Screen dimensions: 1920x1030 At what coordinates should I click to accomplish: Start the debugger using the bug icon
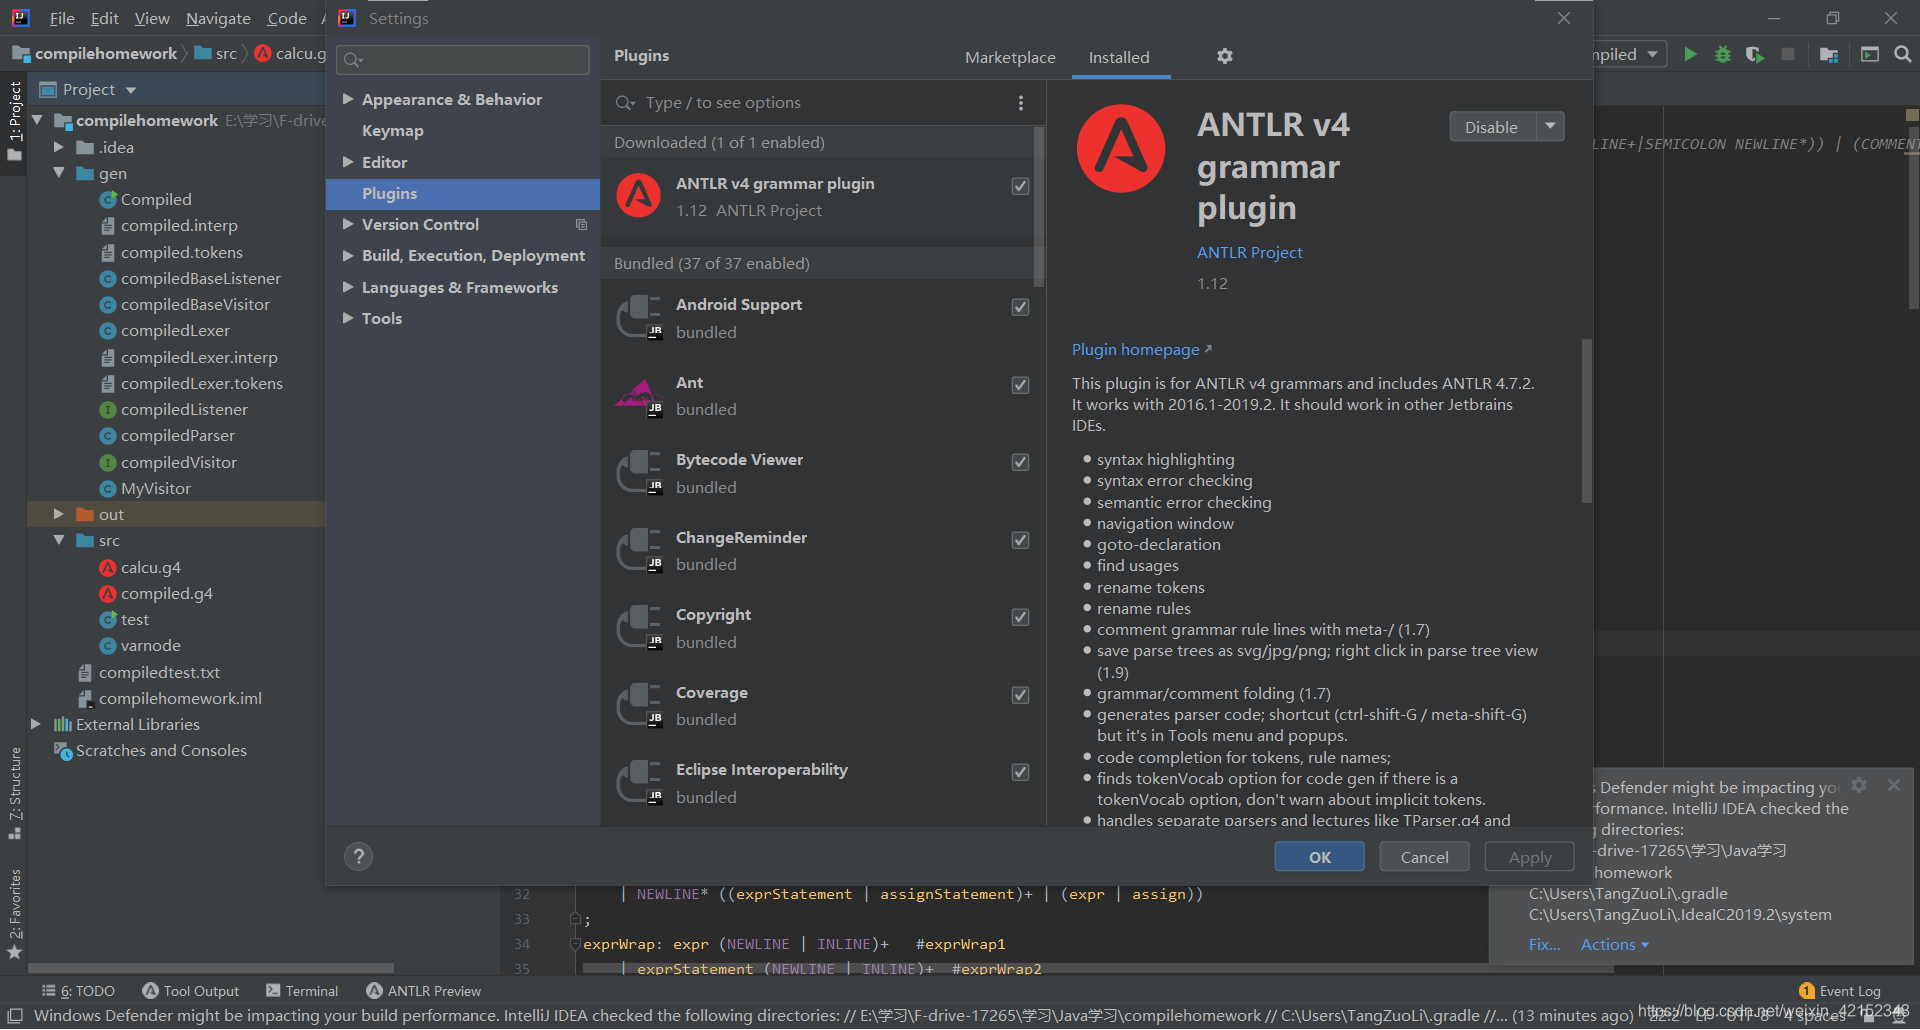click(x=1722, y=55)
